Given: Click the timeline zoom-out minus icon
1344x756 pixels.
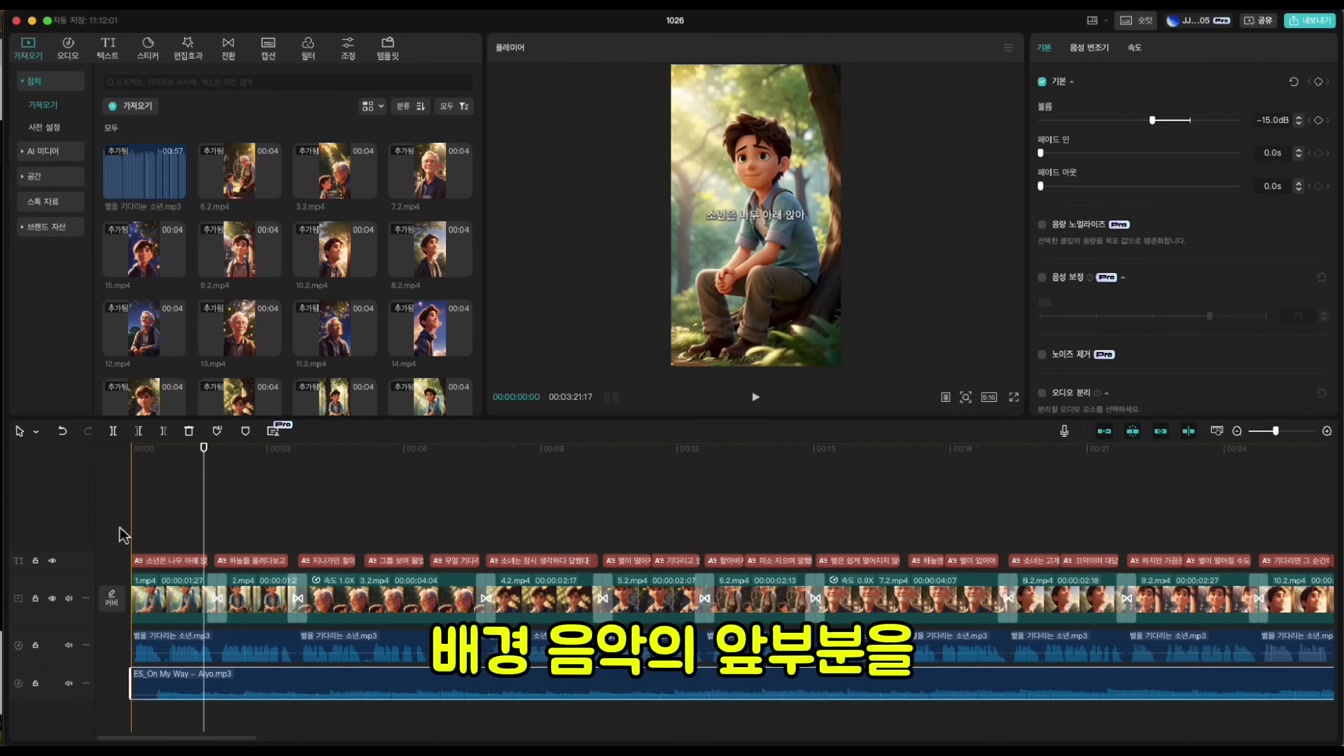Looking at the screenshot, I should [1237, 431].
